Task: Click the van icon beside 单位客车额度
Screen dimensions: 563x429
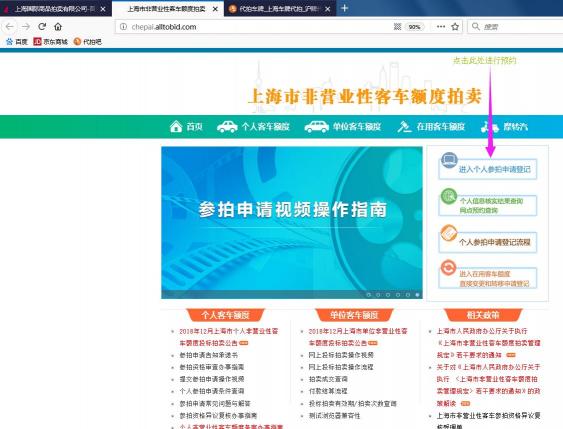Action: (316, 126)
